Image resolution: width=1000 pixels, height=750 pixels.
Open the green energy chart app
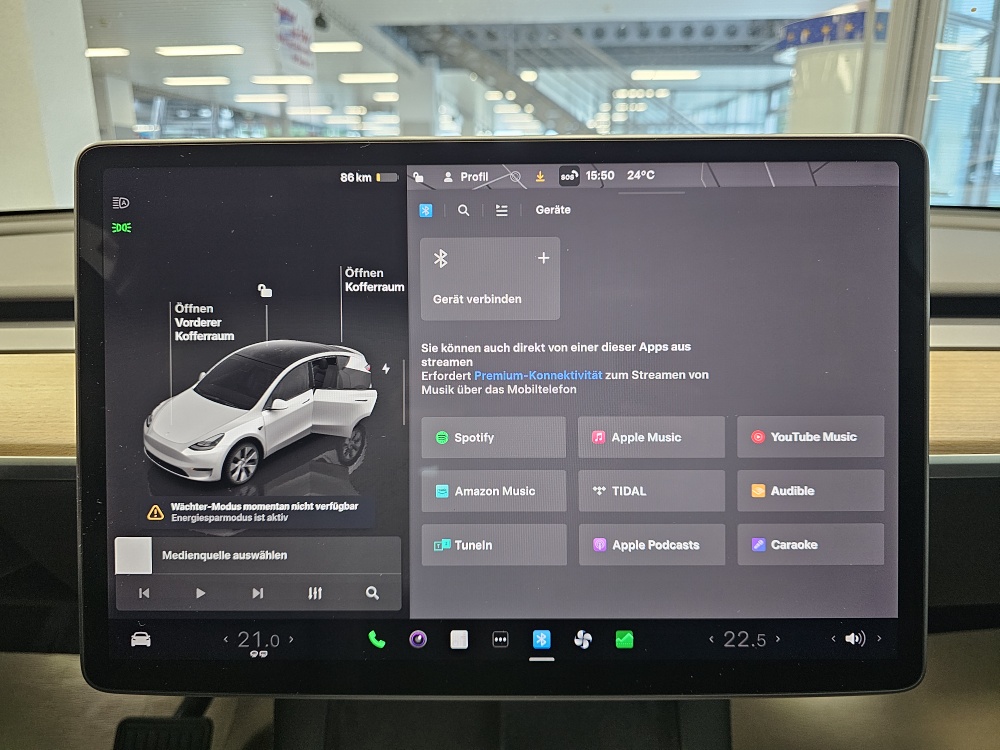(624, 639)
